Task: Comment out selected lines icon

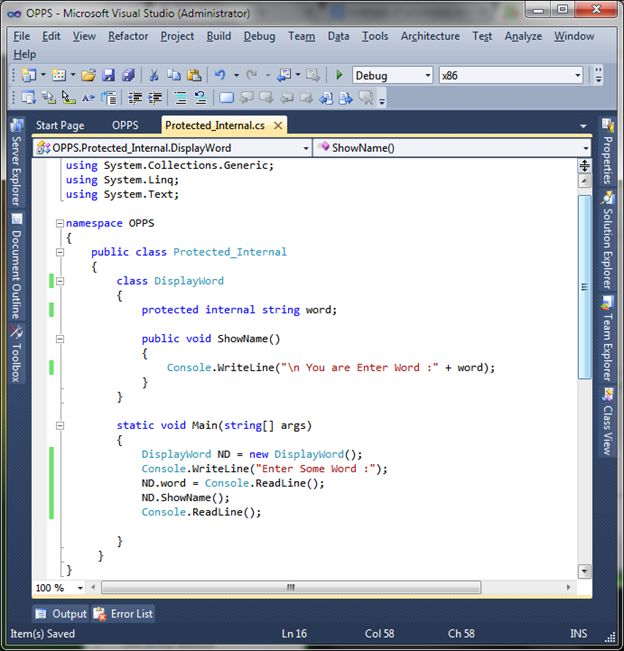Action: [x=181, y=98]
